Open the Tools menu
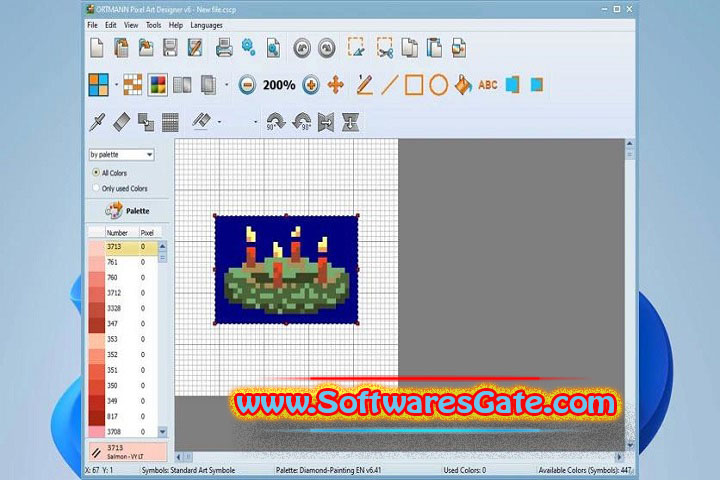720x480 pixels. [x=153, y=25]
